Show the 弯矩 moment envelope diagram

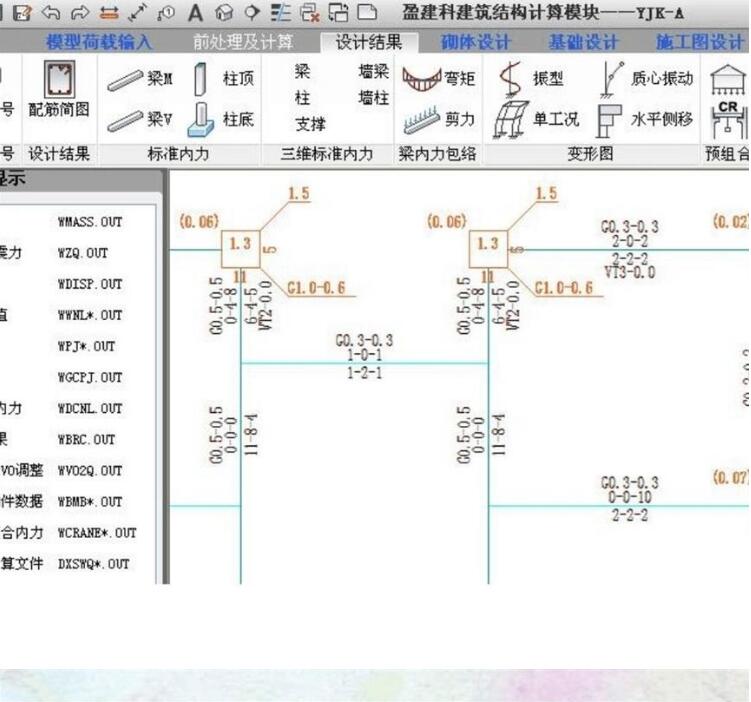tap(438, 78)
